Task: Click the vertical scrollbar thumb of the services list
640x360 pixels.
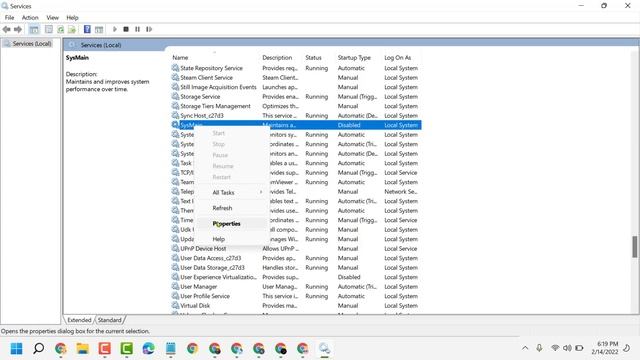Action: coord(635,247)
